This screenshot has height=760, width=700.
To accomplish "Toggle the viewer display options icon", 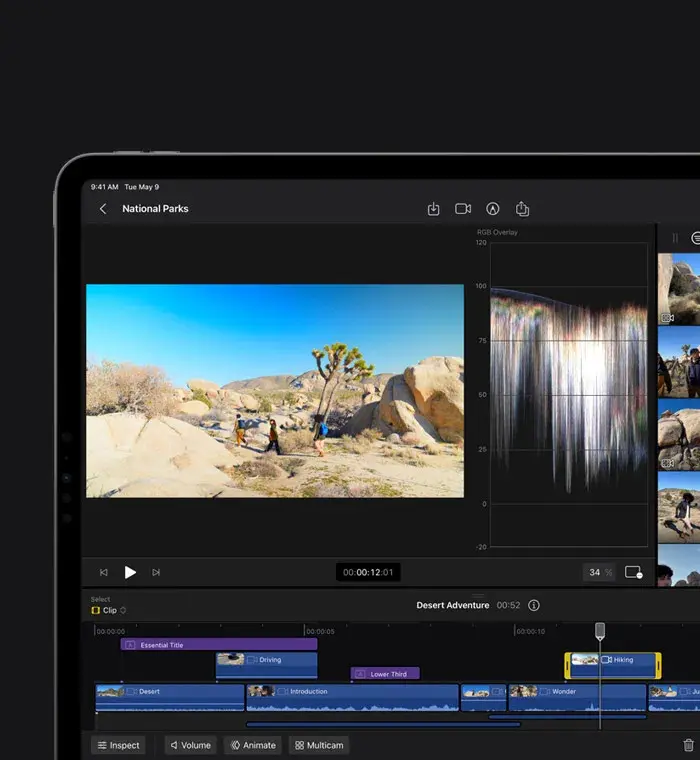I will pos(634,572).
